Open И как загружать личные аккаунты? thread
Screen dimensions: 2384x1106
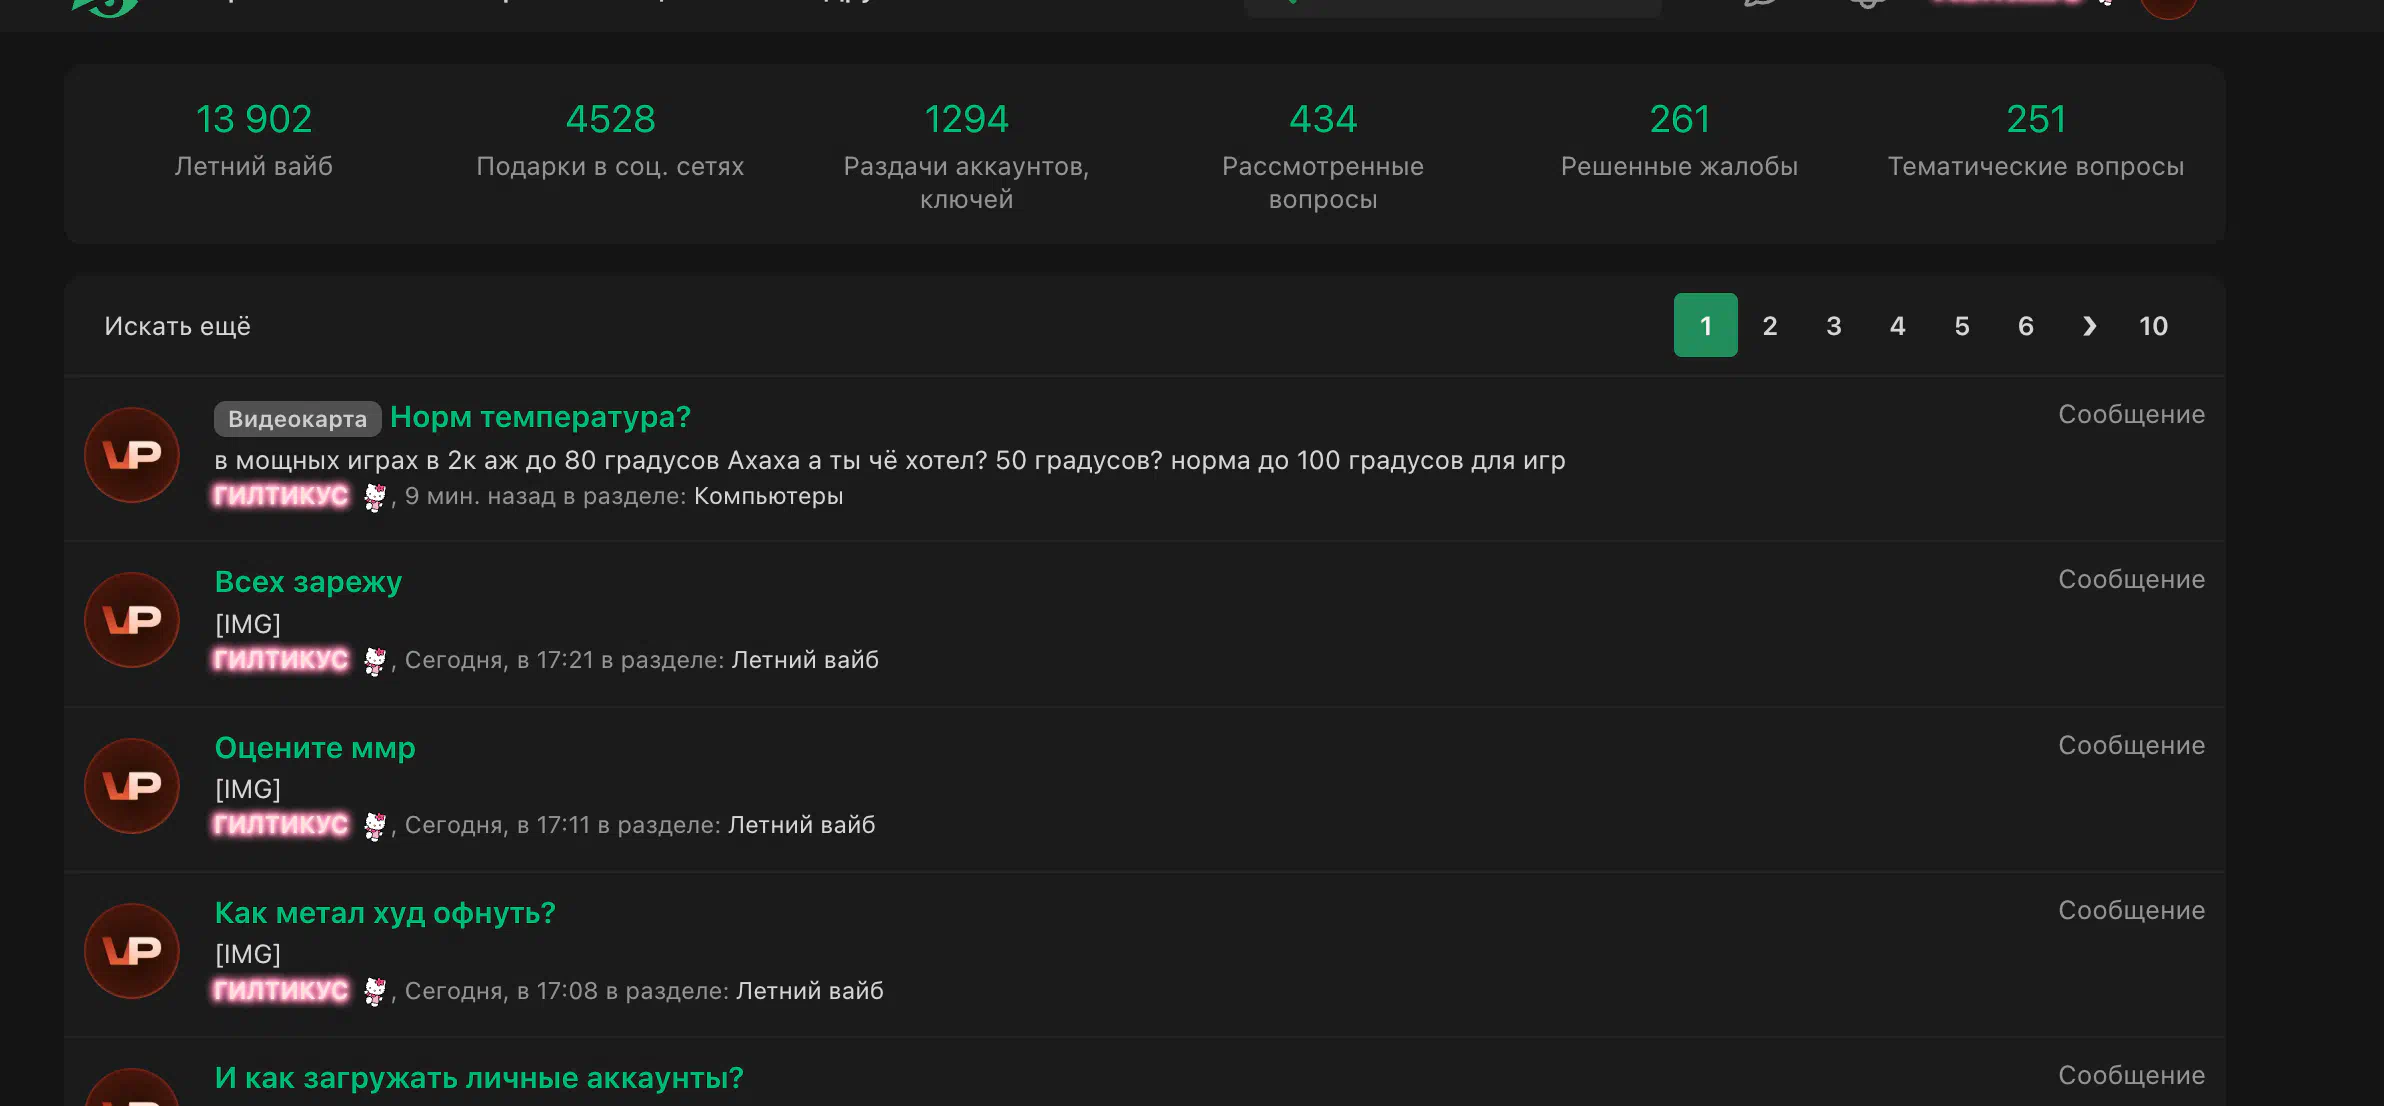[479, 1078]
